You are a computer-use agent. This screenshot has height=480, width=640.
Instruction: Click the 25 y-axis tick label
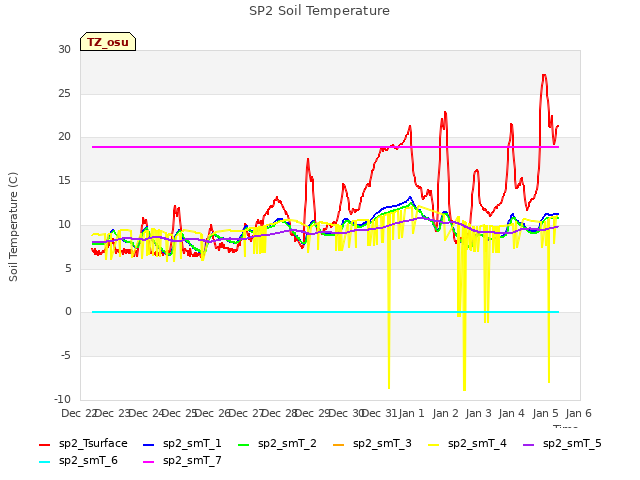tap(64, 93)
